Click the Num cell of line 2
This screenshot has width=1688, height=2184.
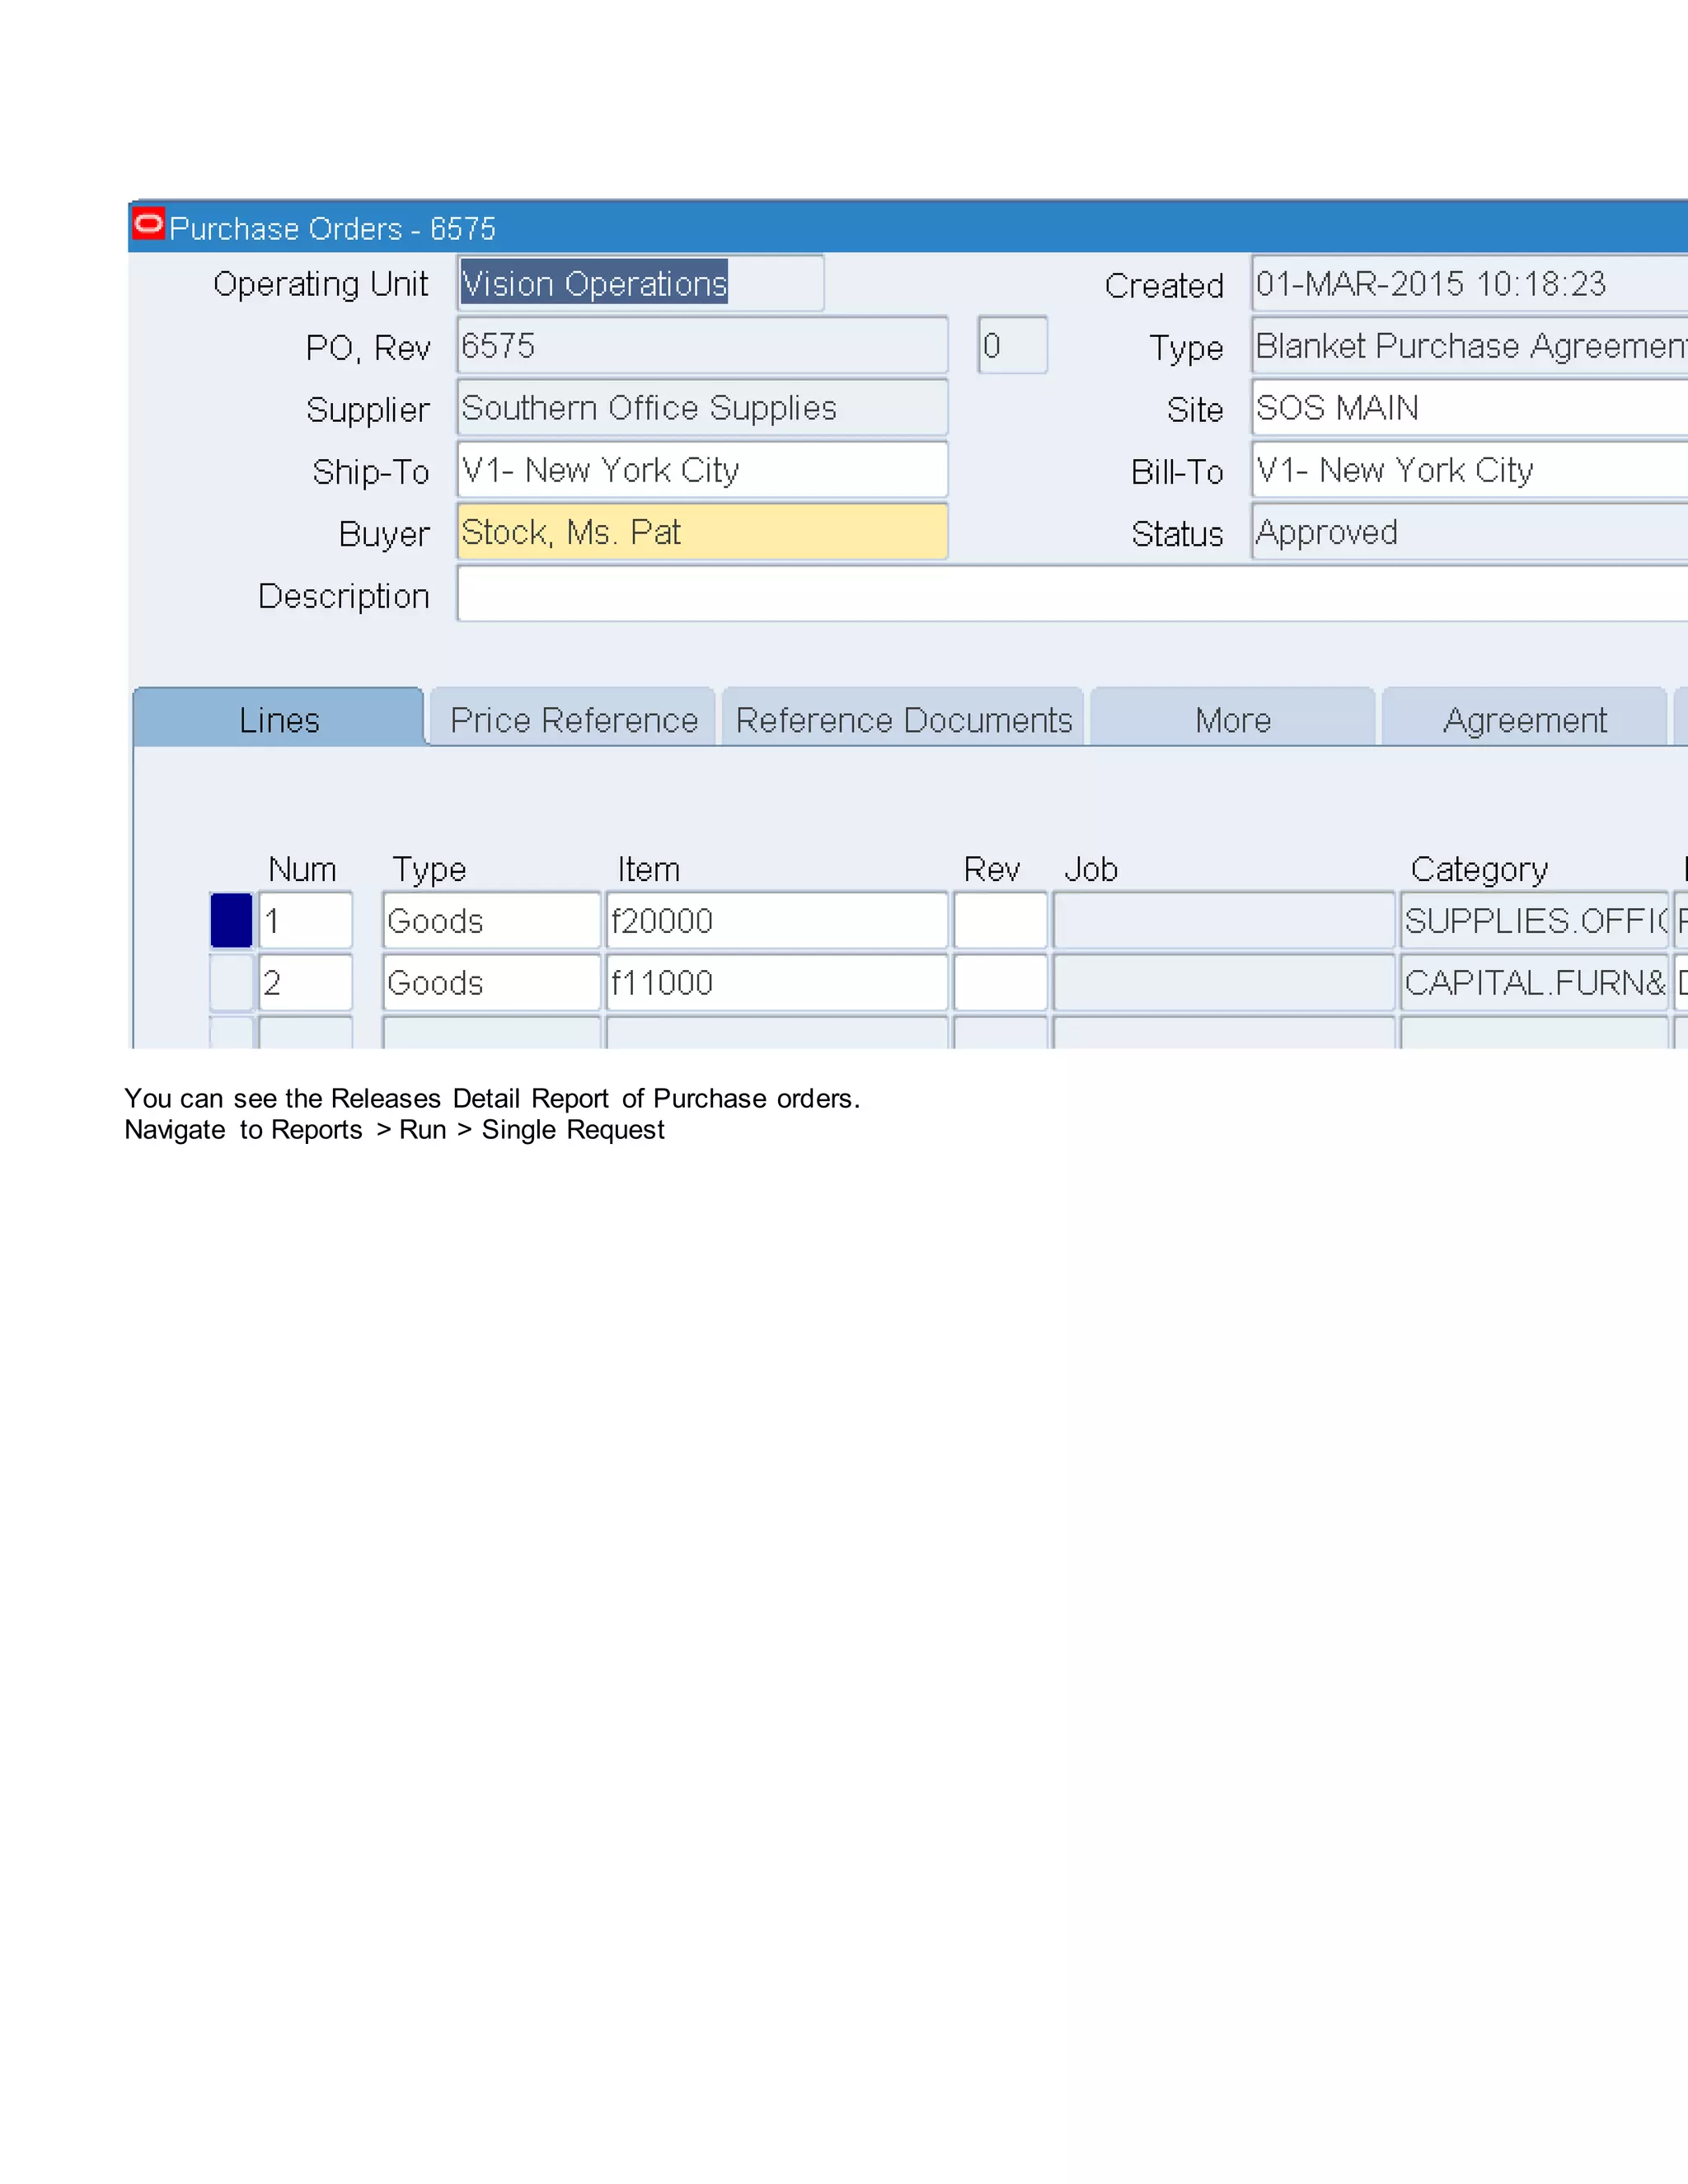coord(305,982)
